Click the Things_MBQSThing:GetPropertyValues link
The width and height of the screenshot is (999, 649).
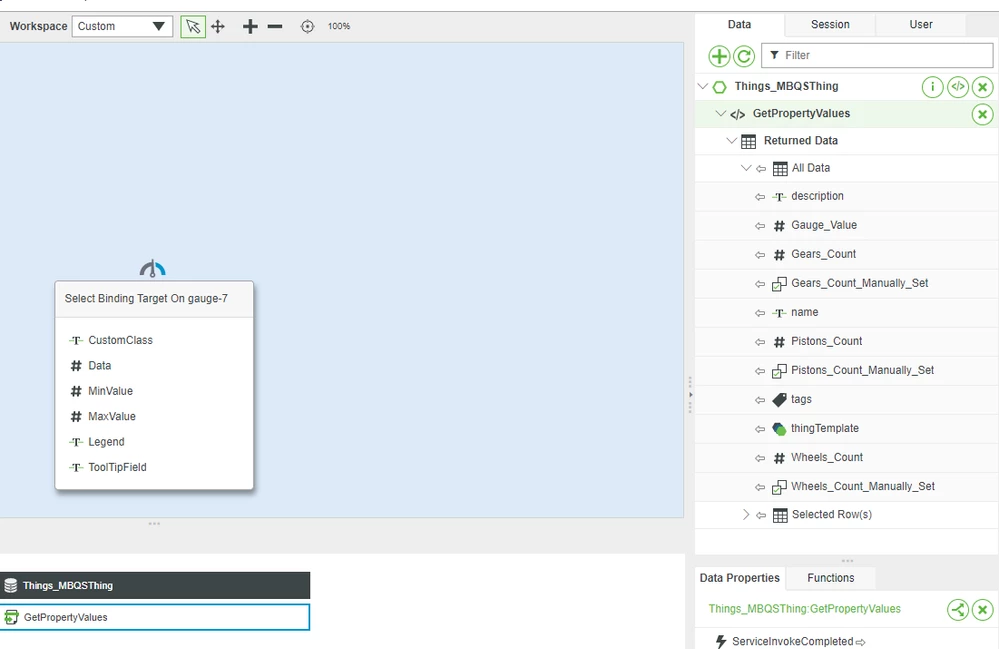point(804,609)
